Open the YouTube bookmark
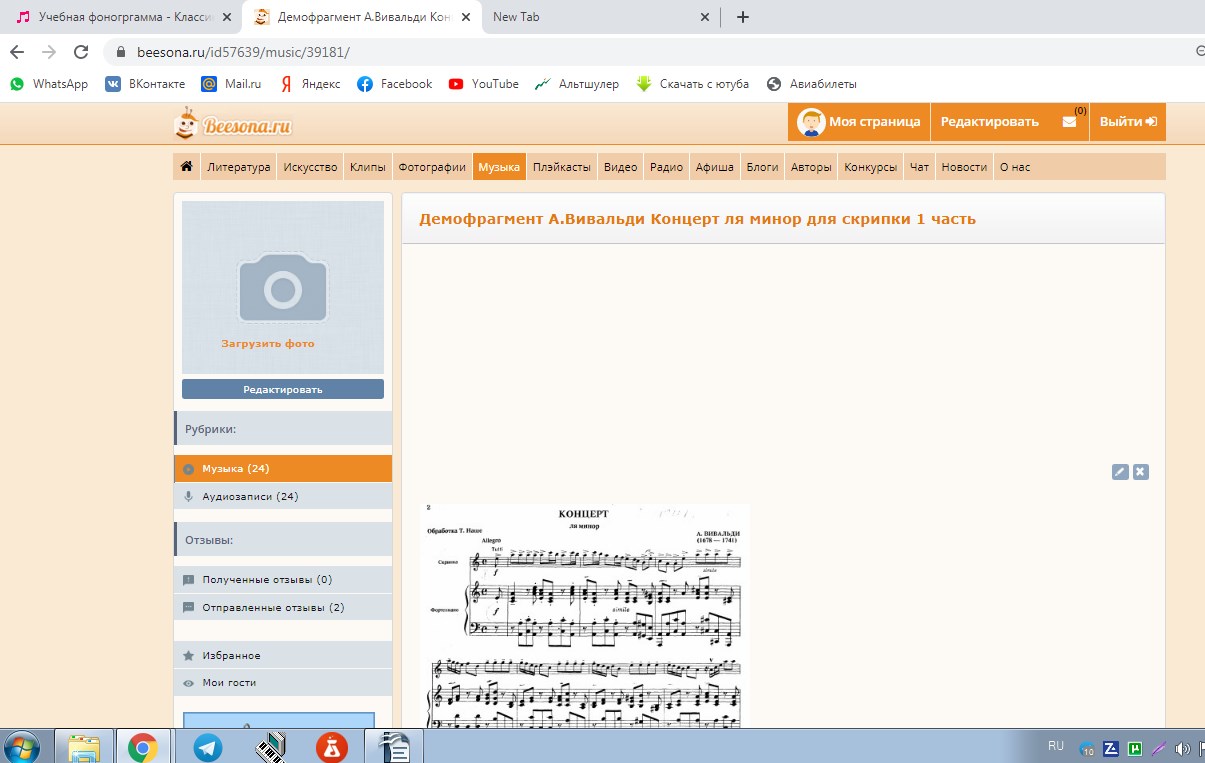 tap(484, 84)
